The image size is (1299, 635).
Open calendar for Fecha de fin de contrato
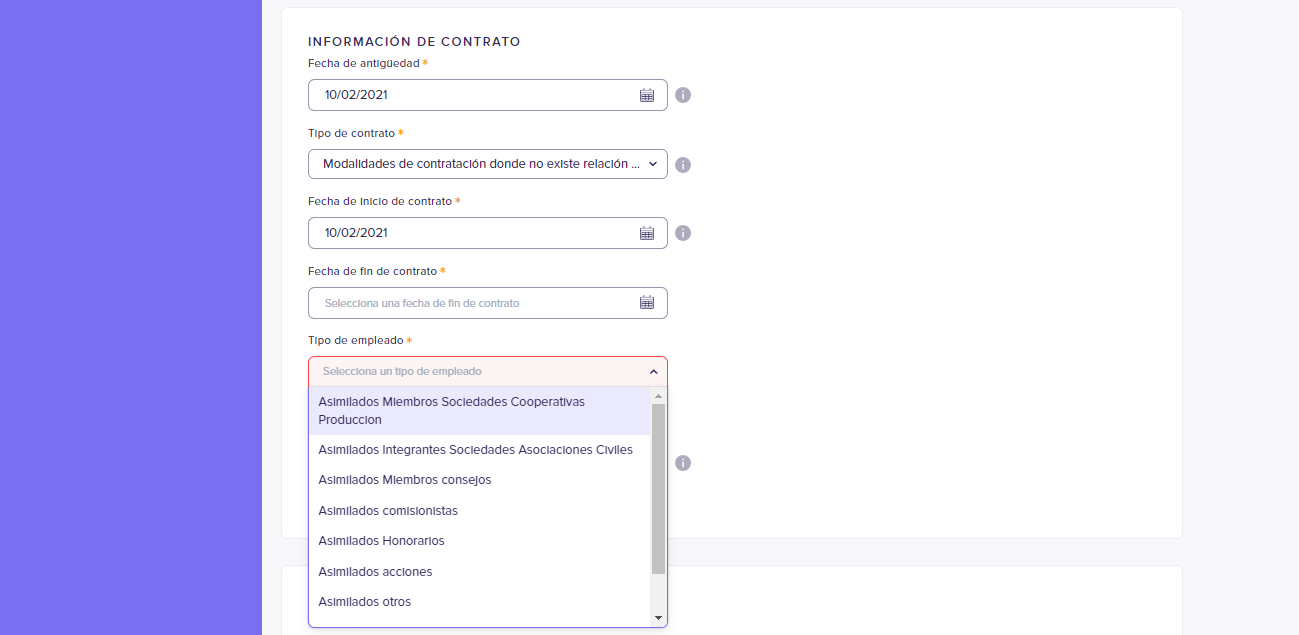[647, 302]
